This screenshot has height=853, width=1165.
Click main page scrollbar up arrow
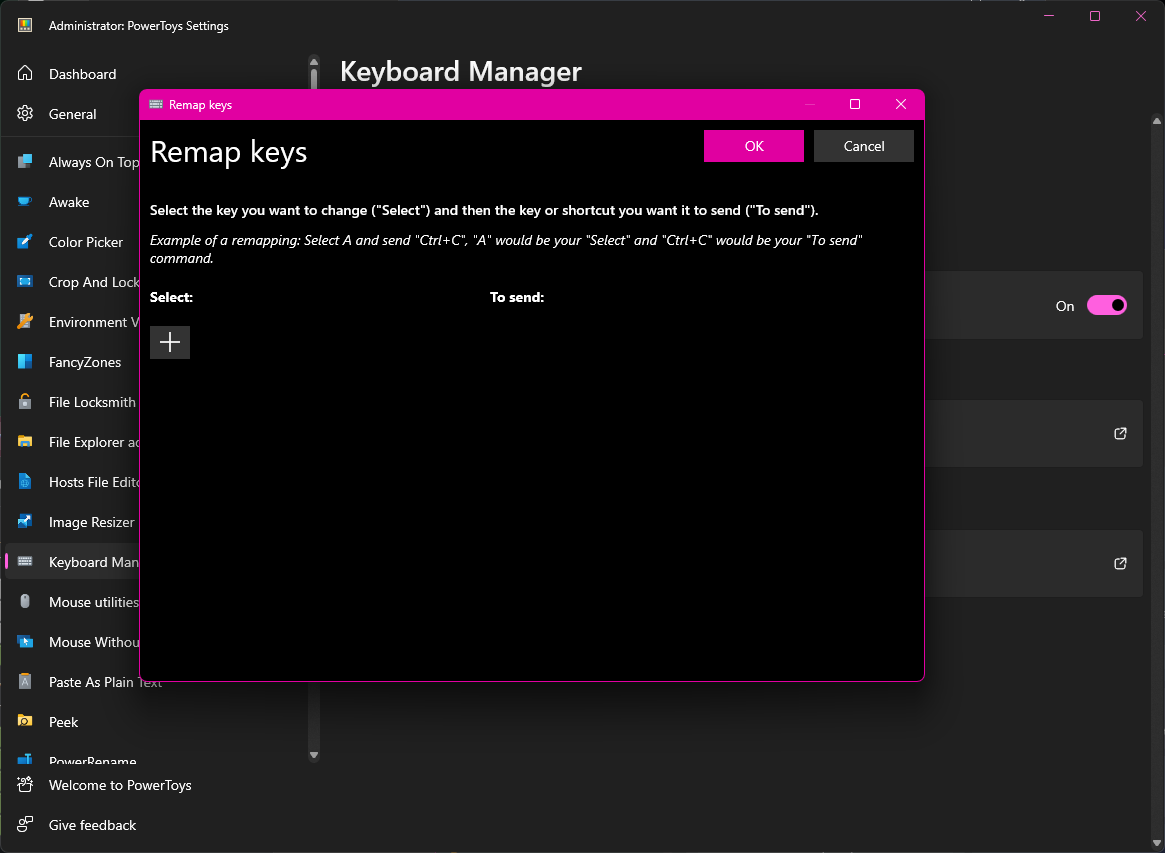pos(1157,120)
